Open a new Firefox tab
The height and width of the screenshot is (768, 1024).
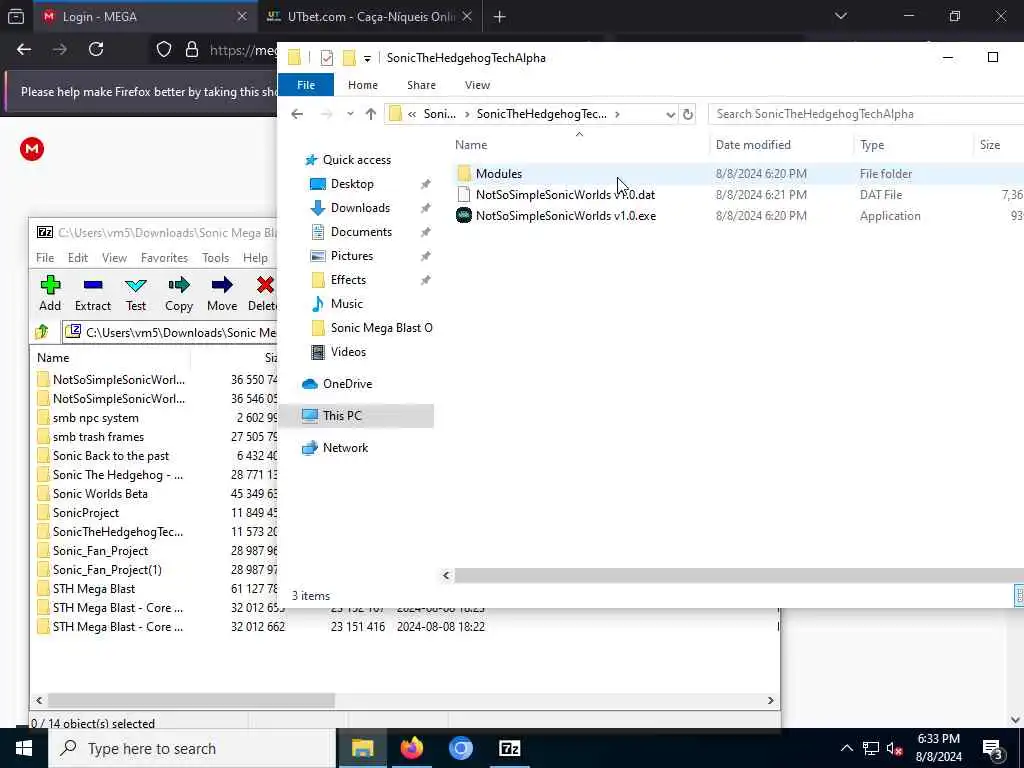[500, 17]
